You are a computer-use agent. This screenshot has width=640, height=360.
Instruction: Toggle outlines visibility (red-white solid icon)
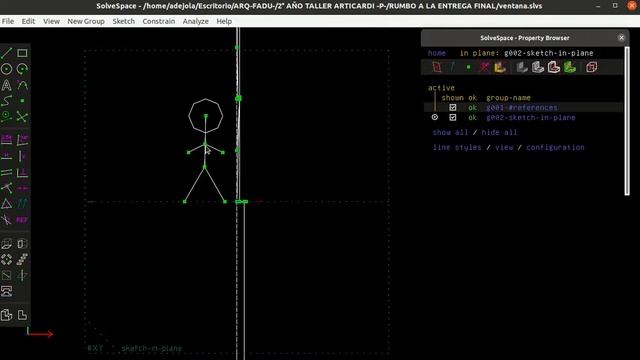tap(554, 67)
